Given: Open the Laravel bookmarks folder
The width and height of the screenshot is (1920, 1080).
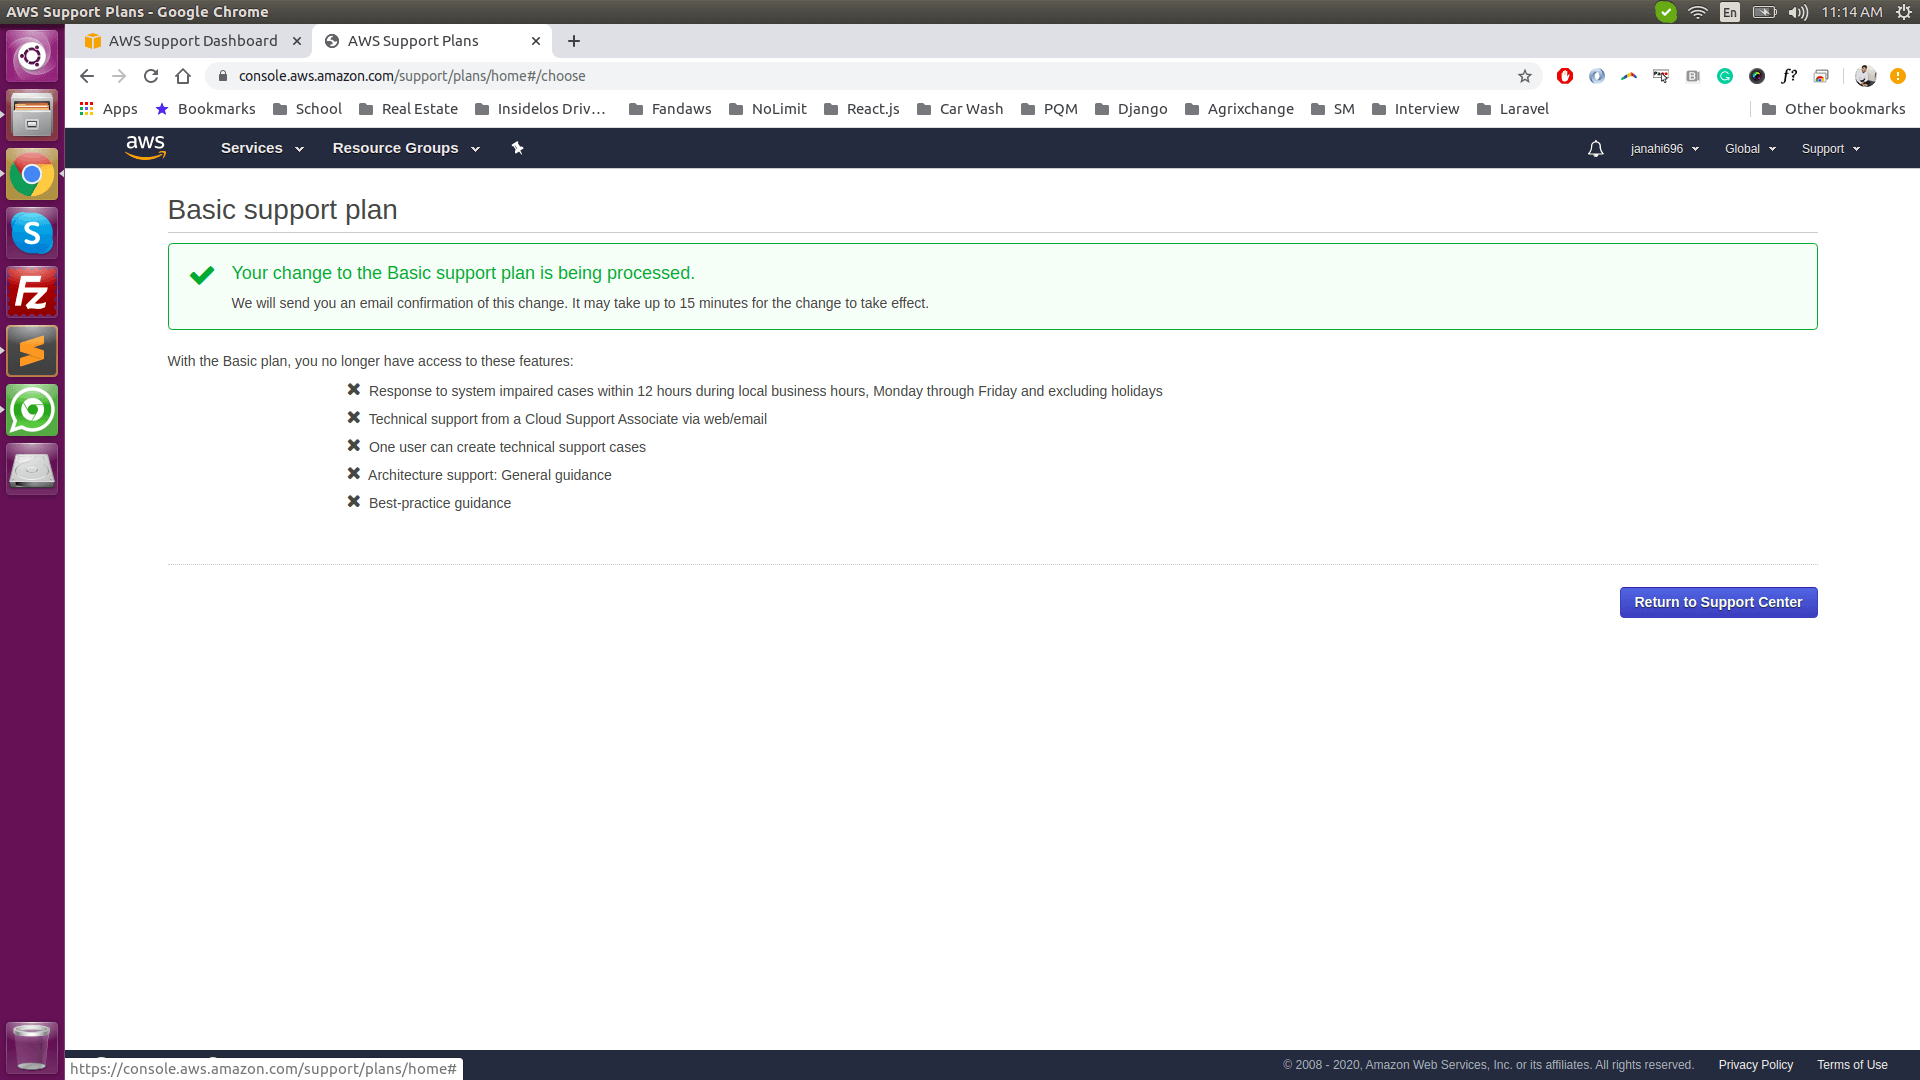Looking at the screenshot, I should pos(1512,109).
